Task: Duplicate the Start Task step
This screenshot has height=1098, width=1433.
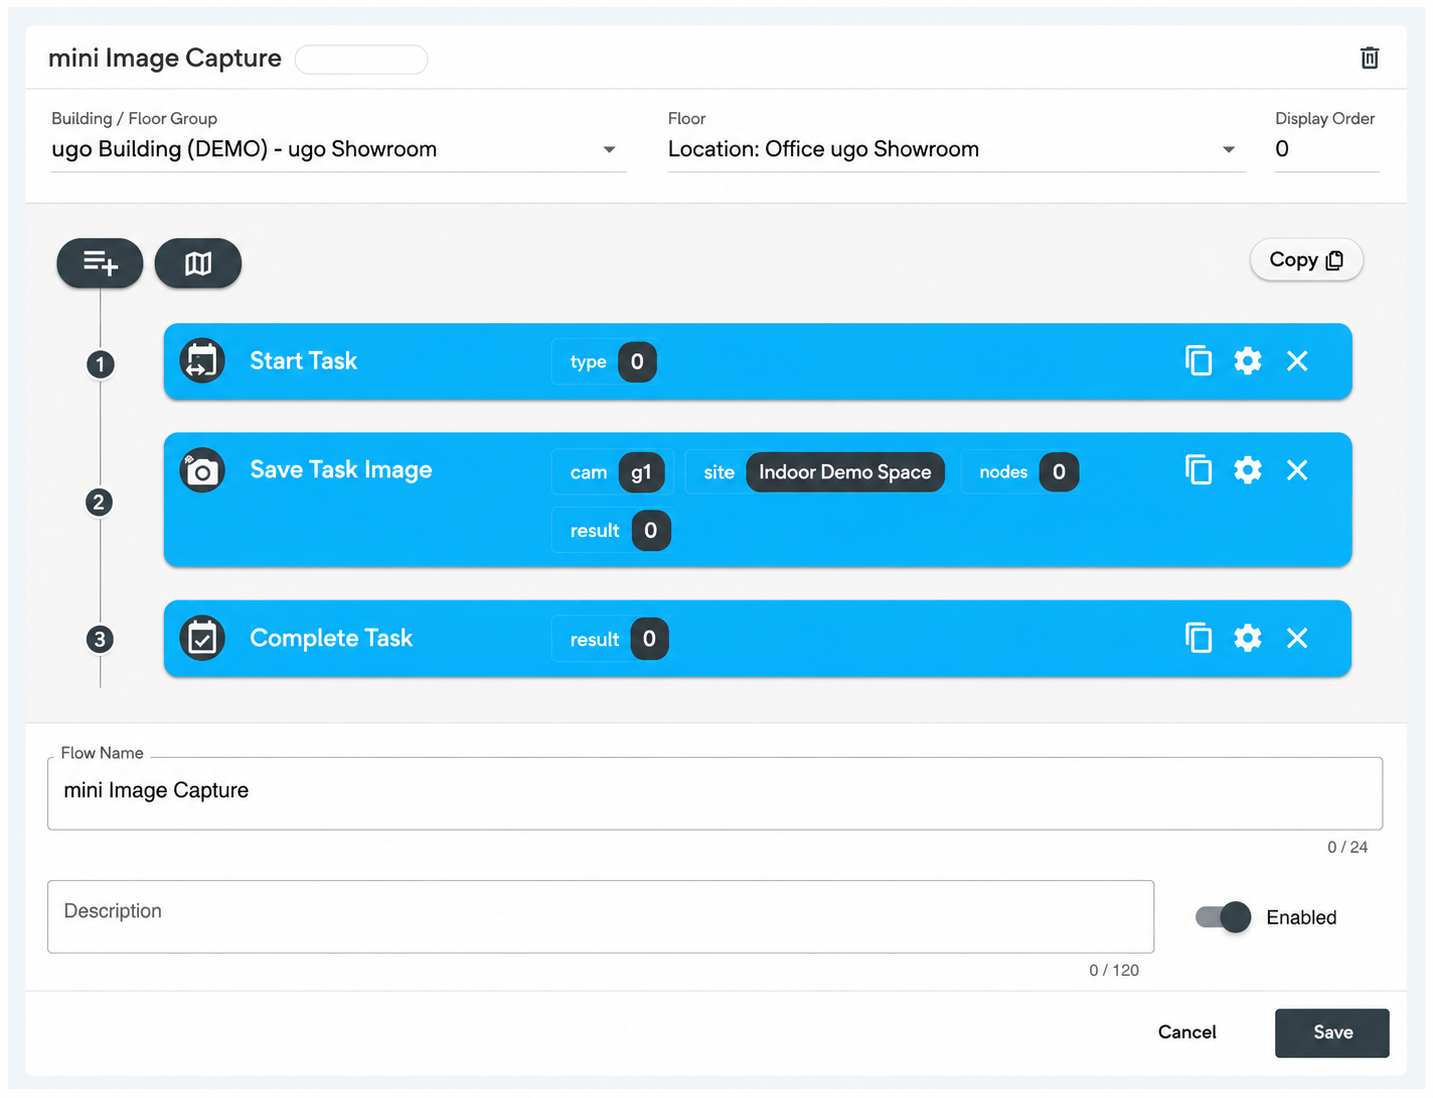Action: (1198, 361)
